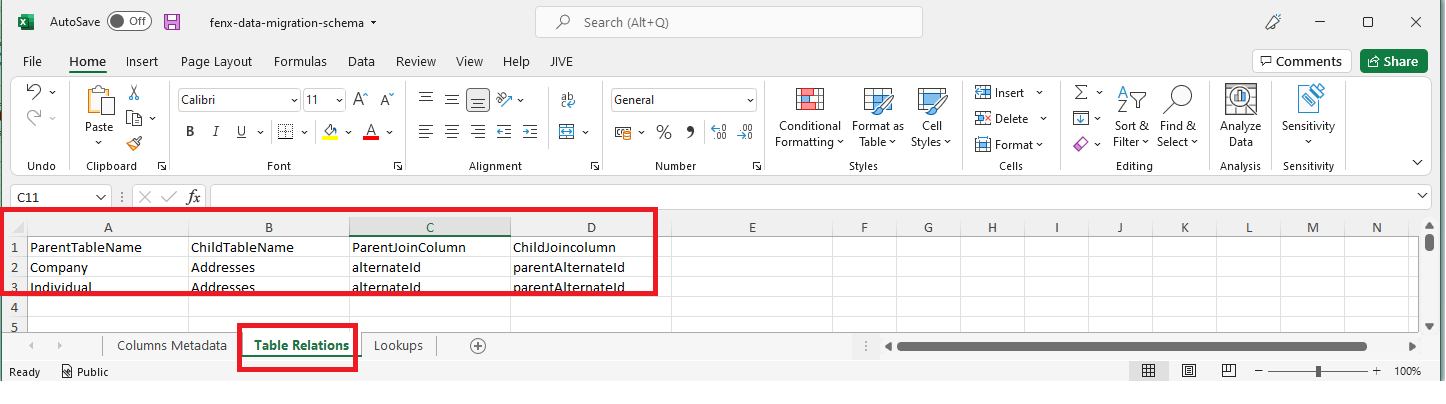Screen dimensions: 1446x404
Task: Click the Format Painter brush icon
Action: point(134,143)
